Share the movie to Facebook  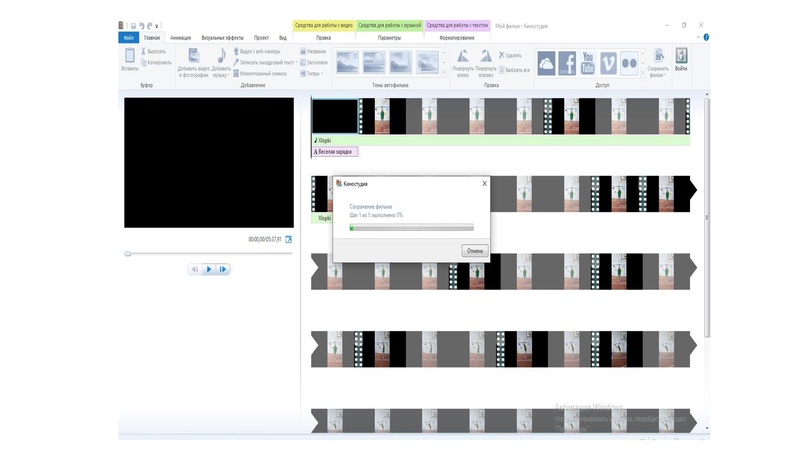567,63
